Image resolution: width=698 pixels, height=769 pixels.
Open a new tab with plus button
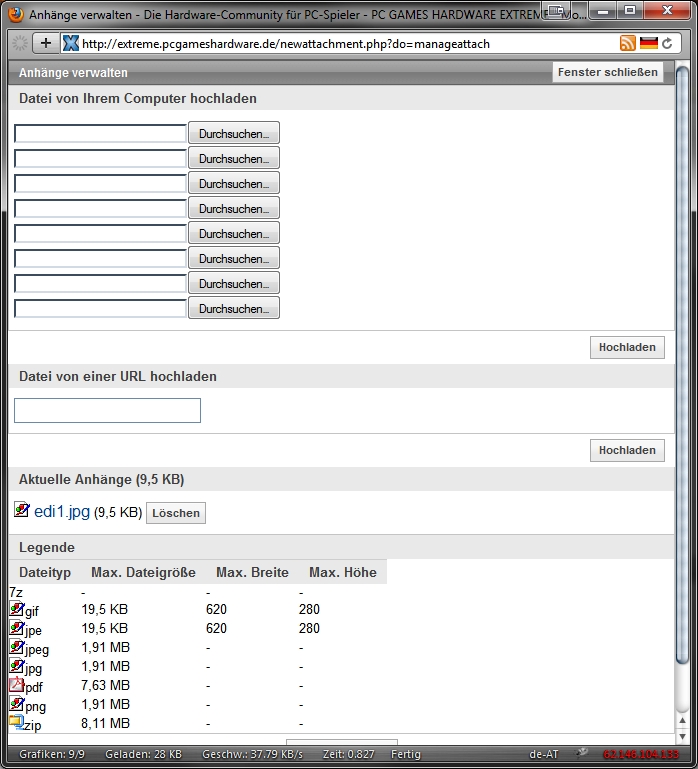(46, 43)
